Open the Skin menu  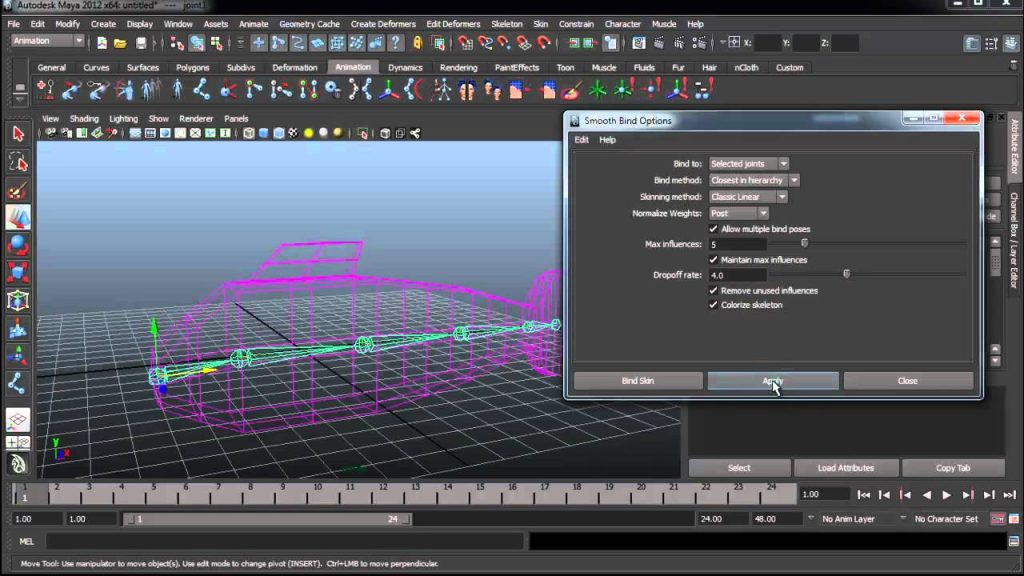(540, 24)
